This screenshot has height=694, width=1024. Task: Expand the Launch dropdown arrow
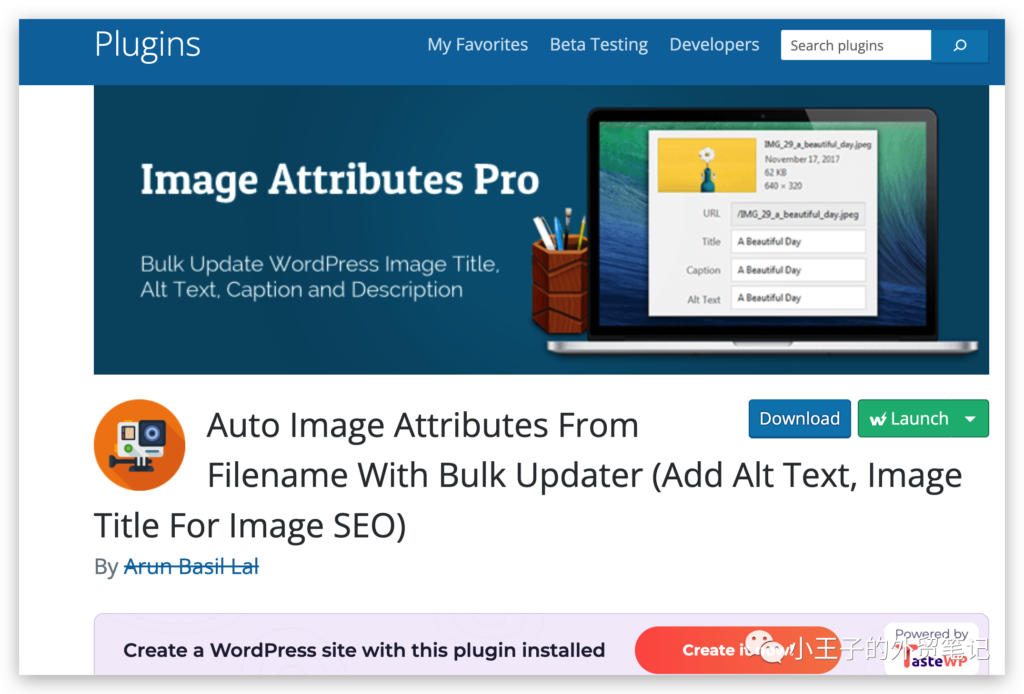pos(969,420)
